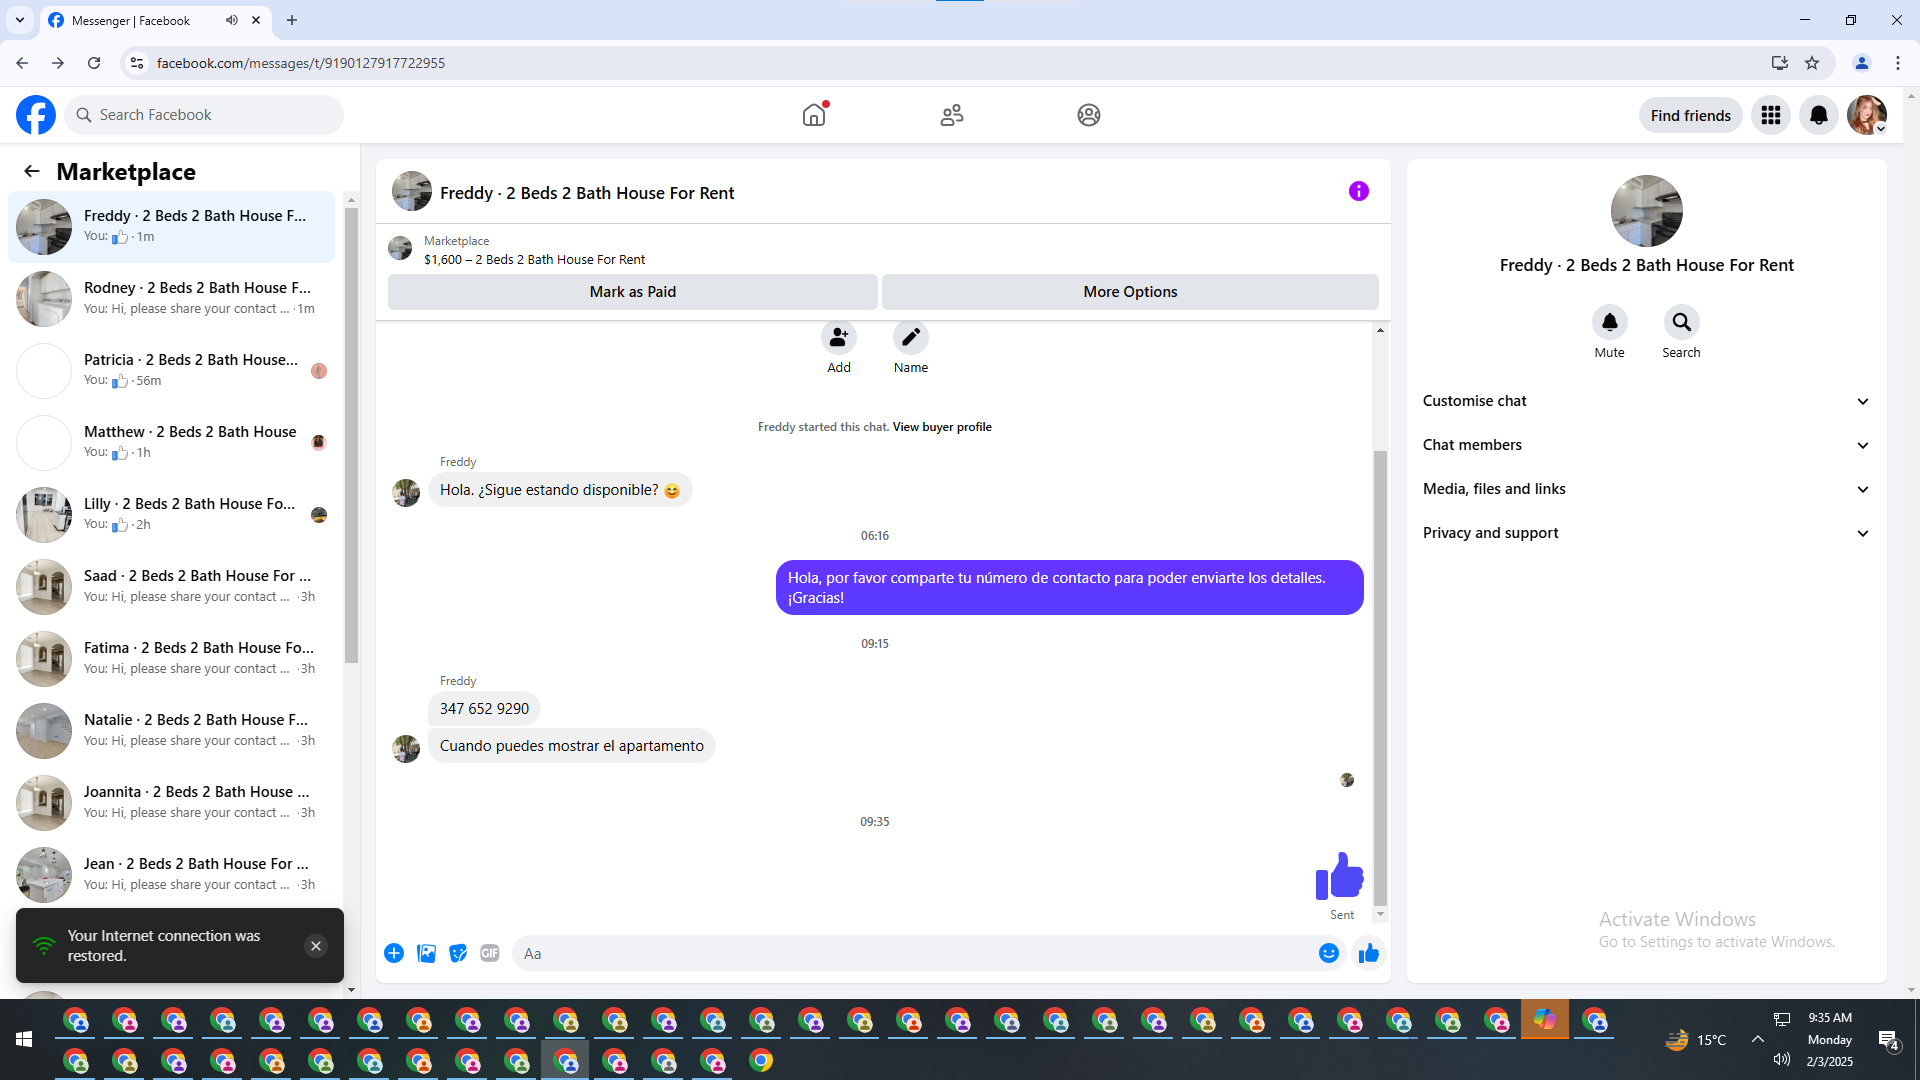The width and height of the screenshot is (1920, 1080).
Task: Expand the Chat members section
Action: tap(1647, 445)
